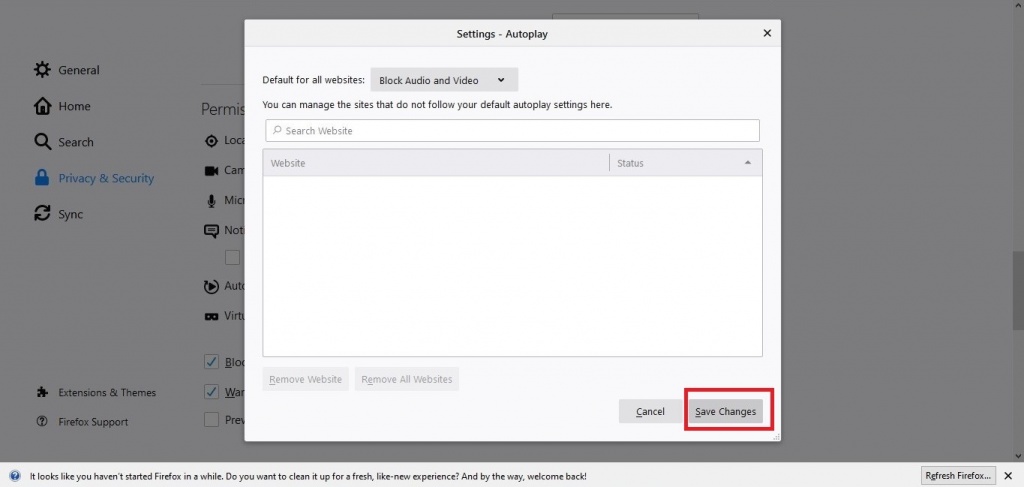The image size is (1024, 487).
Task: Toggle the Prevent accessibility services checkbox
Action: click(x=212, y=420)
